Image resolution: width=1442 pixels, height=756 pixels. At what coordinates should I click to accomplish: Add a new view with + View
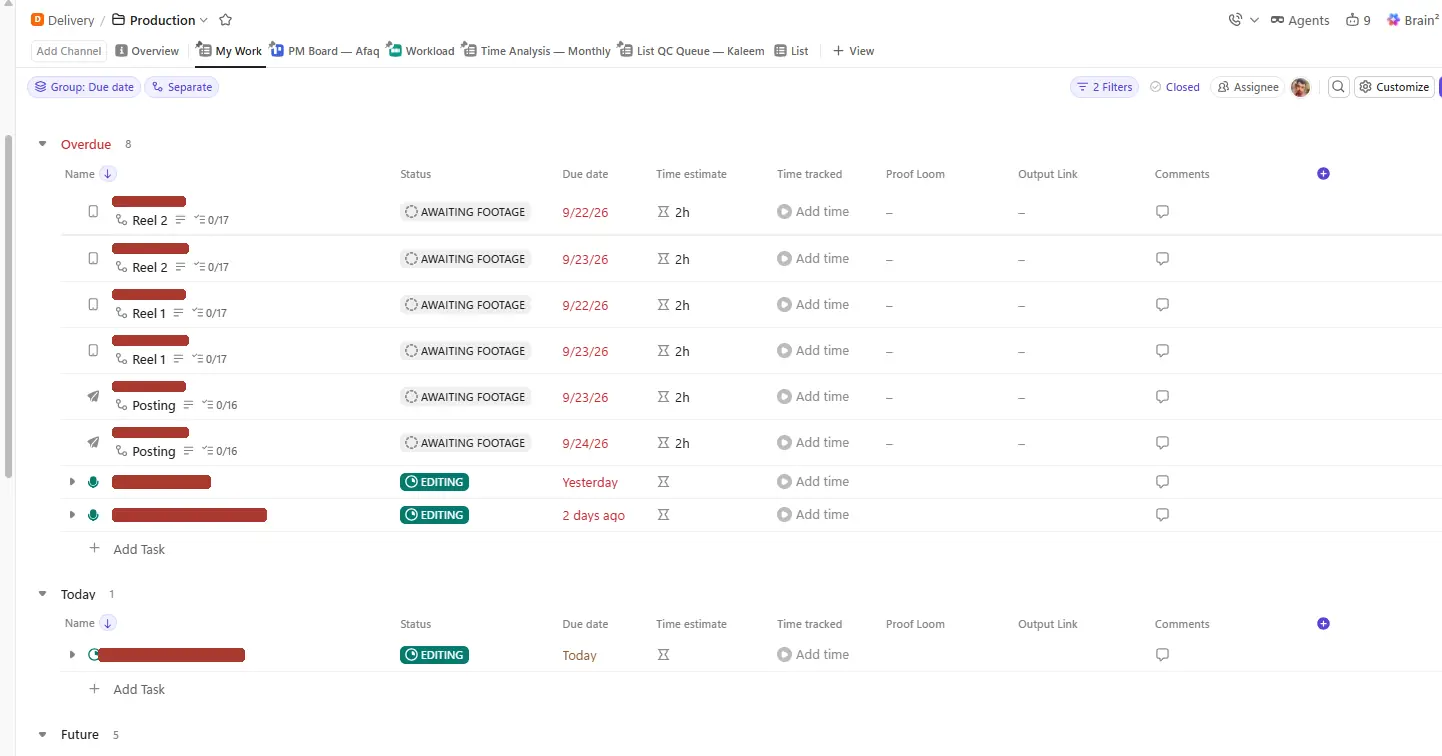tap(853, 51)
